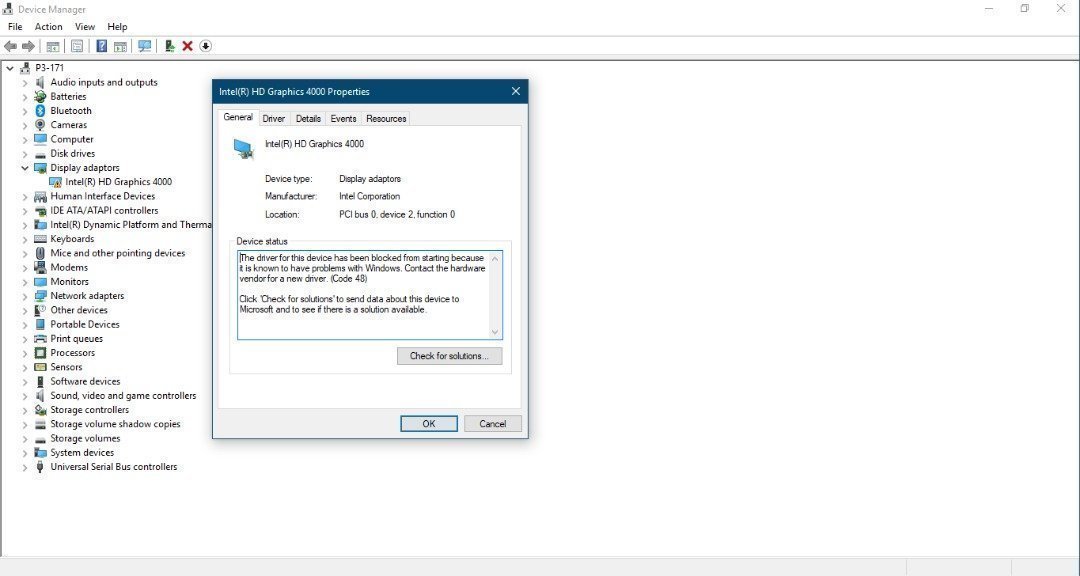Close the Intel HD Graphics Properties dialog
The image size is (1080, 576).
[x=515, y=91]
